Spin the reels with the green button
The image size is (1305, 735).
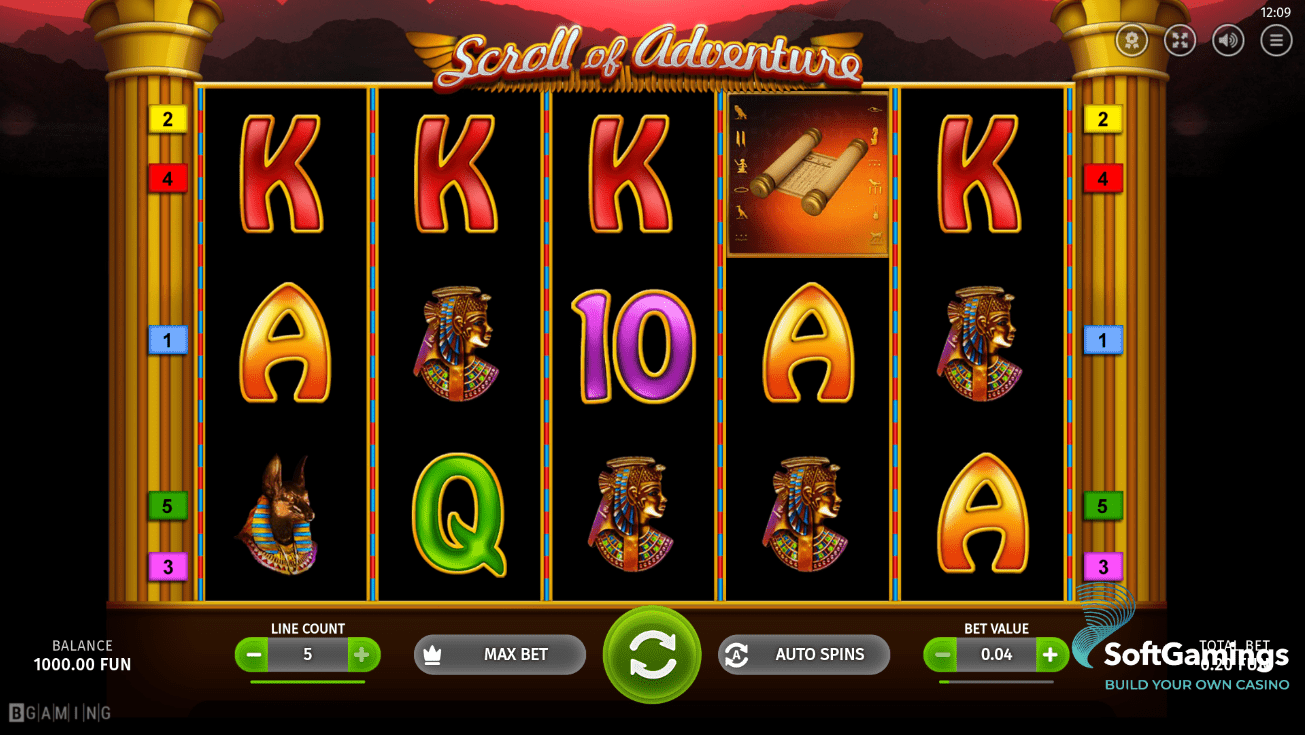click(x=652, y=655)
